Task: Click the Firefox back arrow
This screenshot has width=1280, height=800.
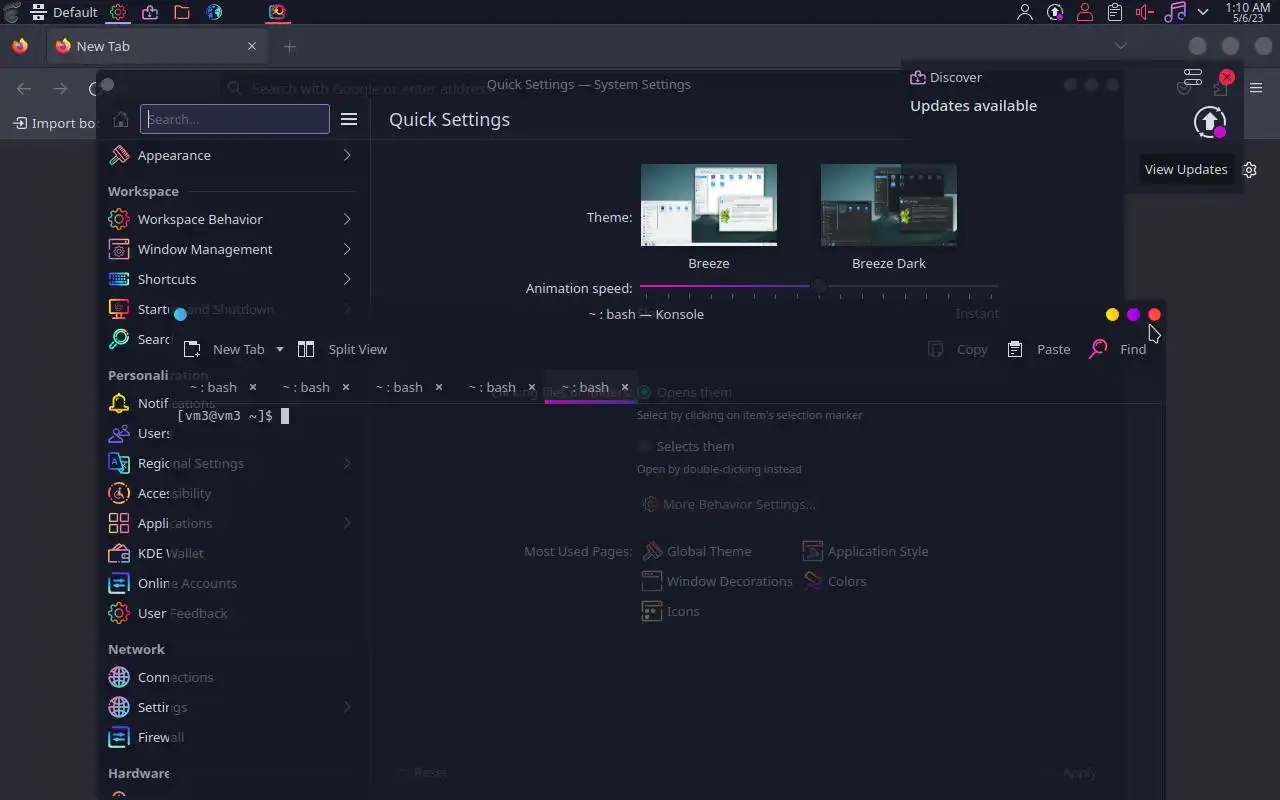Action: coord(24,88)
